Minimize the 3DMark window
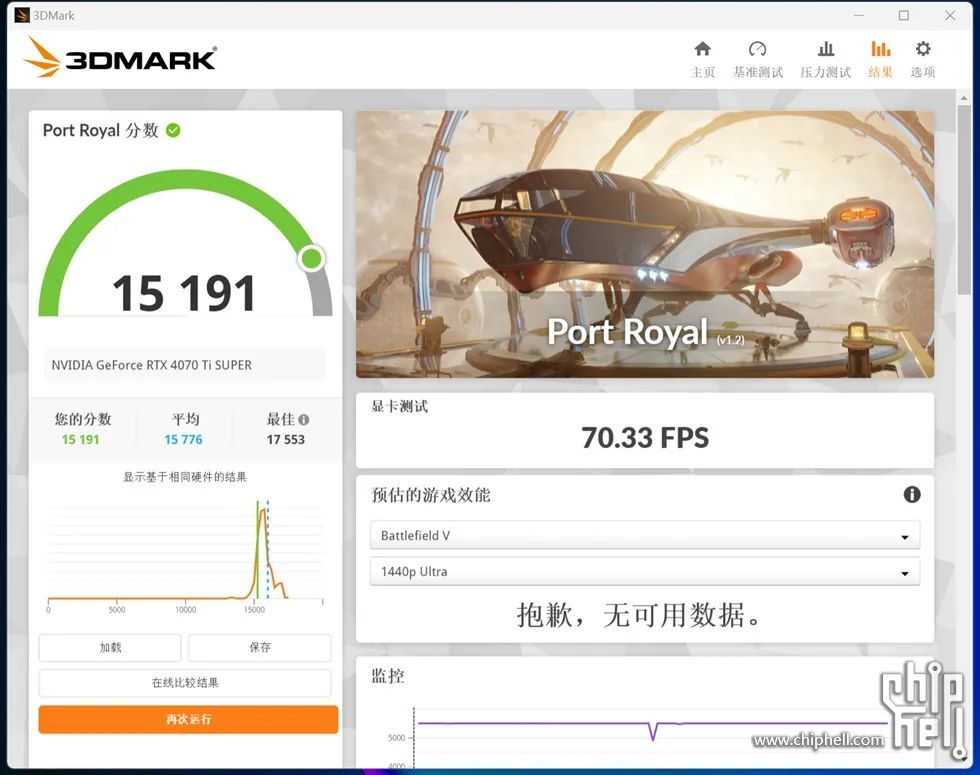This screenshot has height=775, width=980. click(x=859, y=15)
